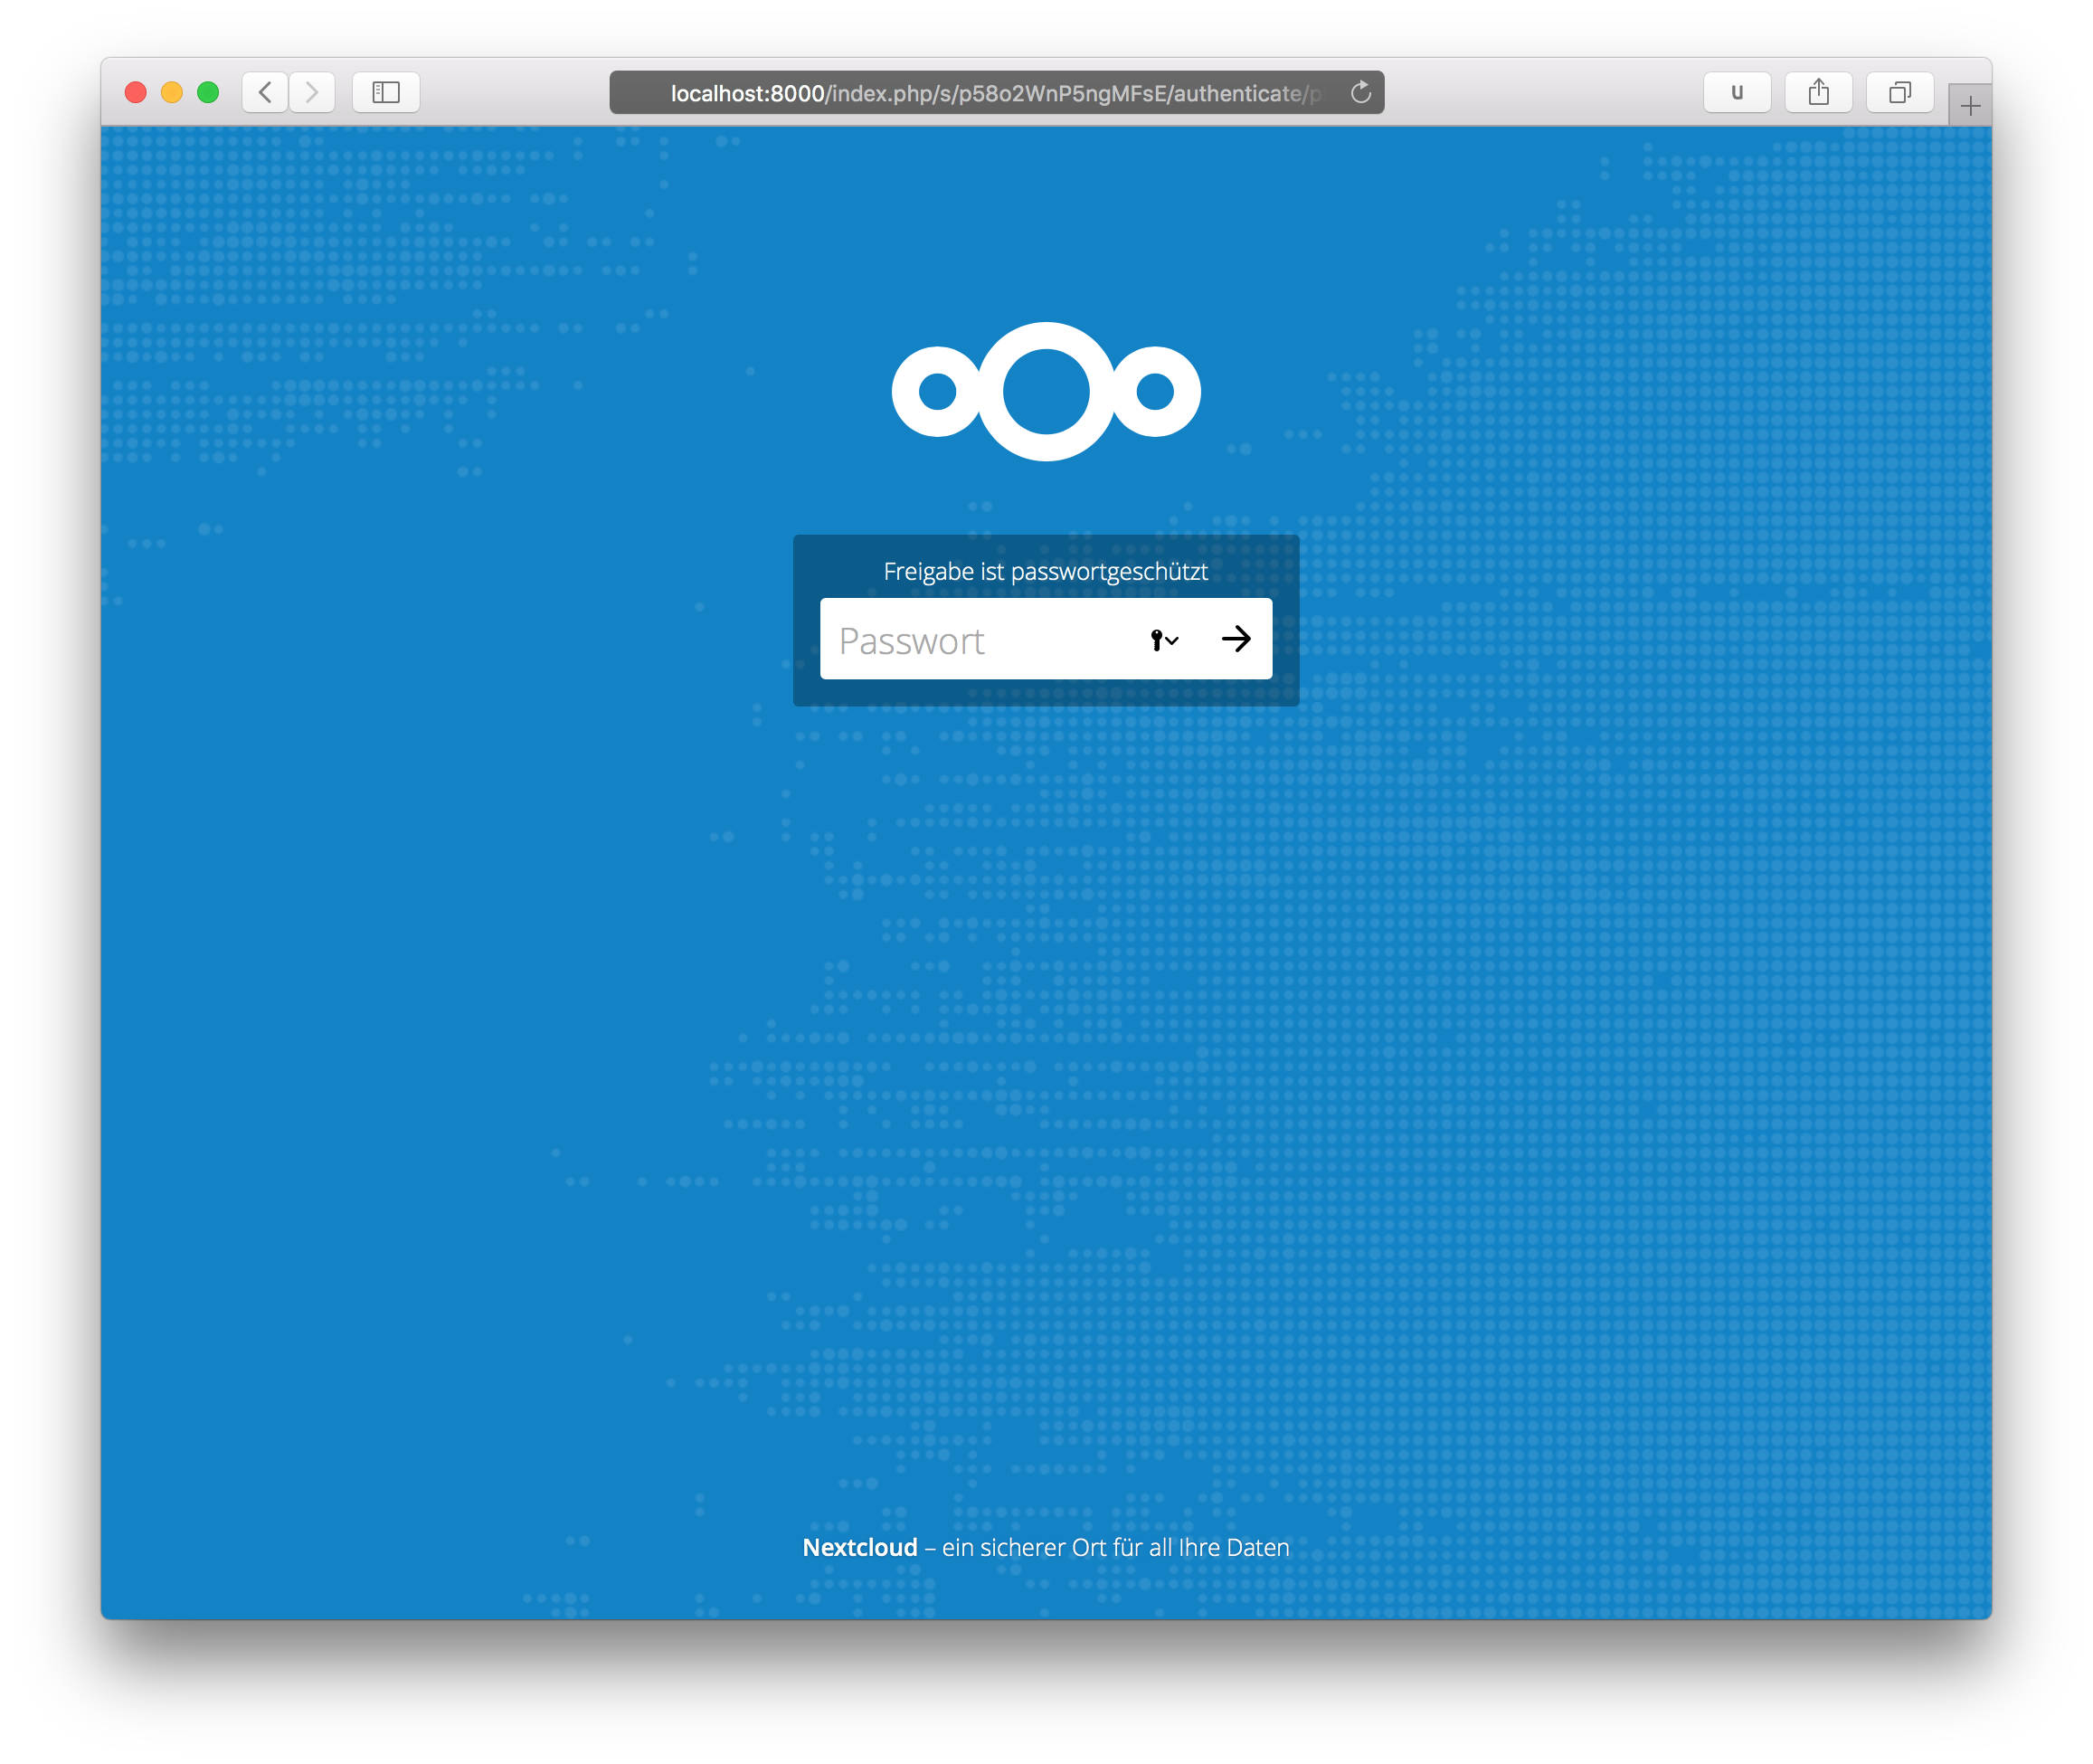Go back to the previous page
This screenshot has height=1764, width=2093.
265,93
